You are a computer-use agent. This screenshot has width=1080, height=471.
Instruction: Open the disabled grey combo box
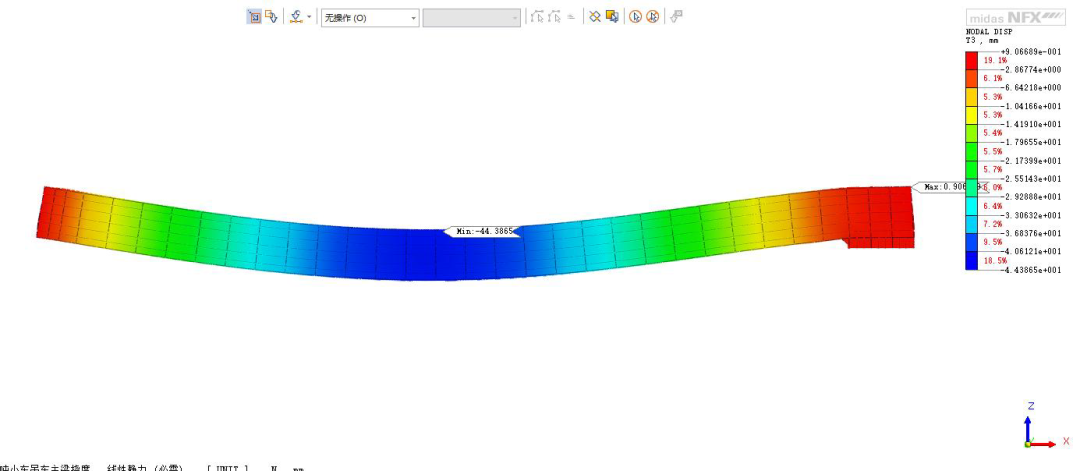coord(472,17)
